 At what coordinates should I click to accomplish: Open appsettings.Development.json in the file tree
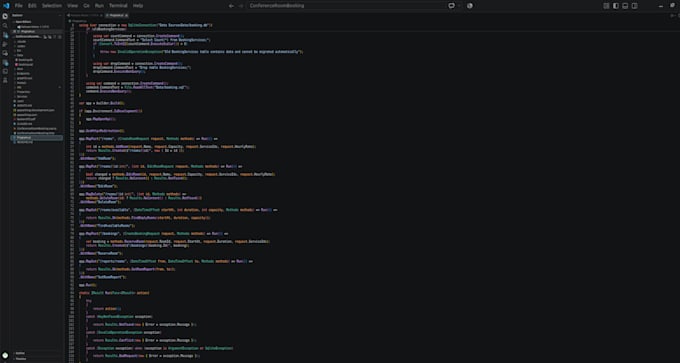pos(36,110)
